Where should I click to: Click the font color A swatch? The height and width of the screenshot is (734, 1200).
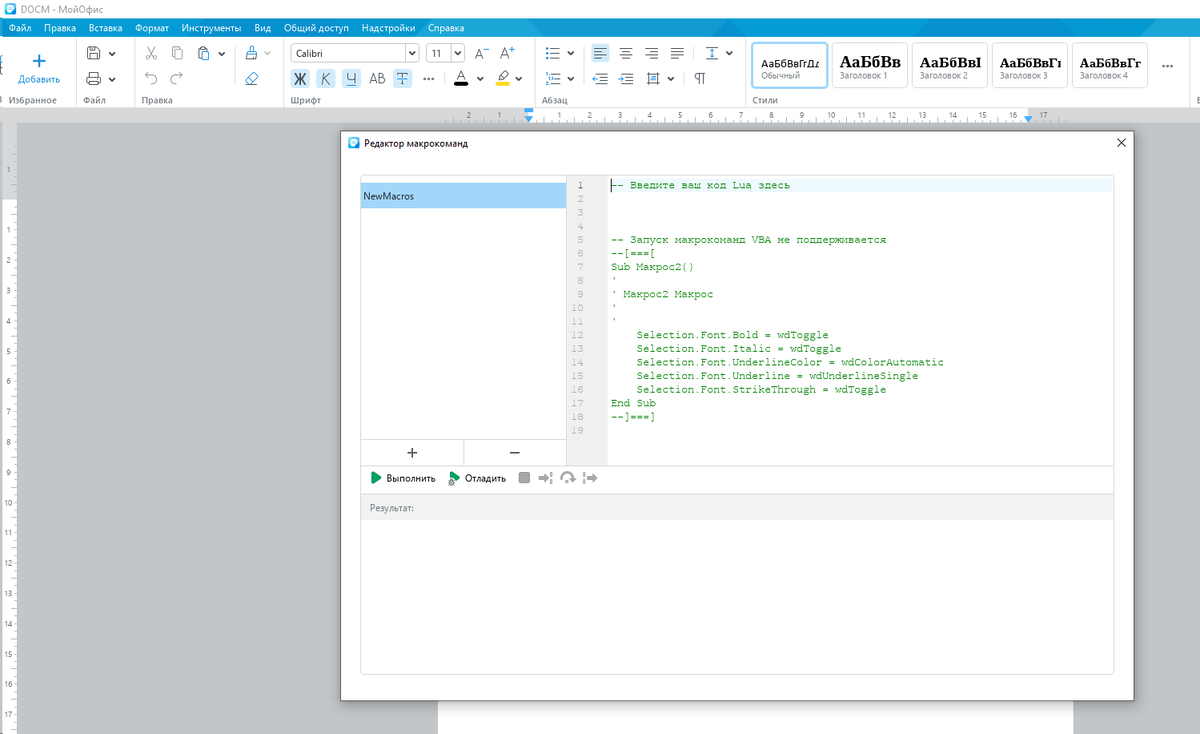click(461, 79)
